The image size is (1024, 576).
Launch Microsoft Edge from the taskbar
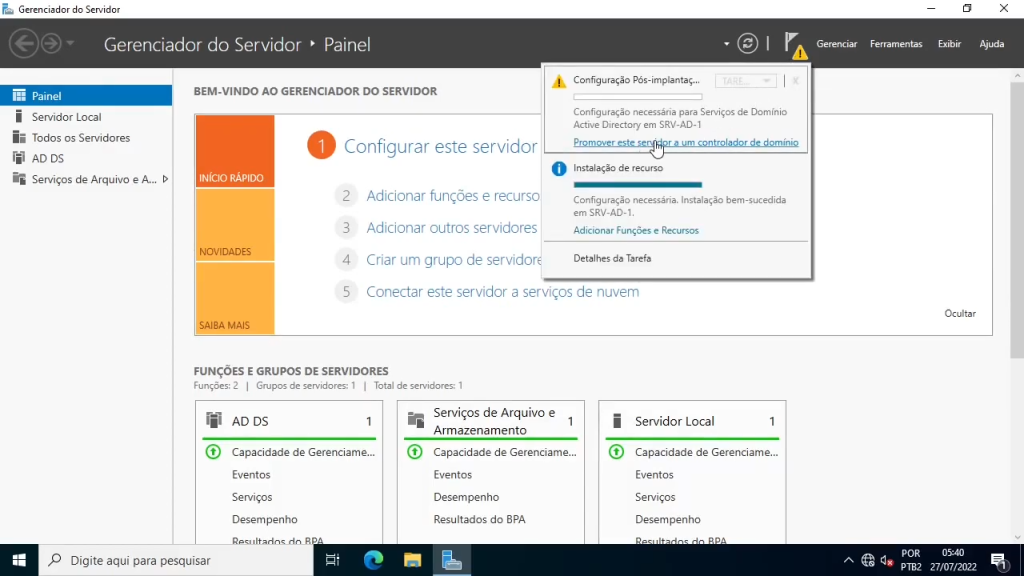coord(373,560)
